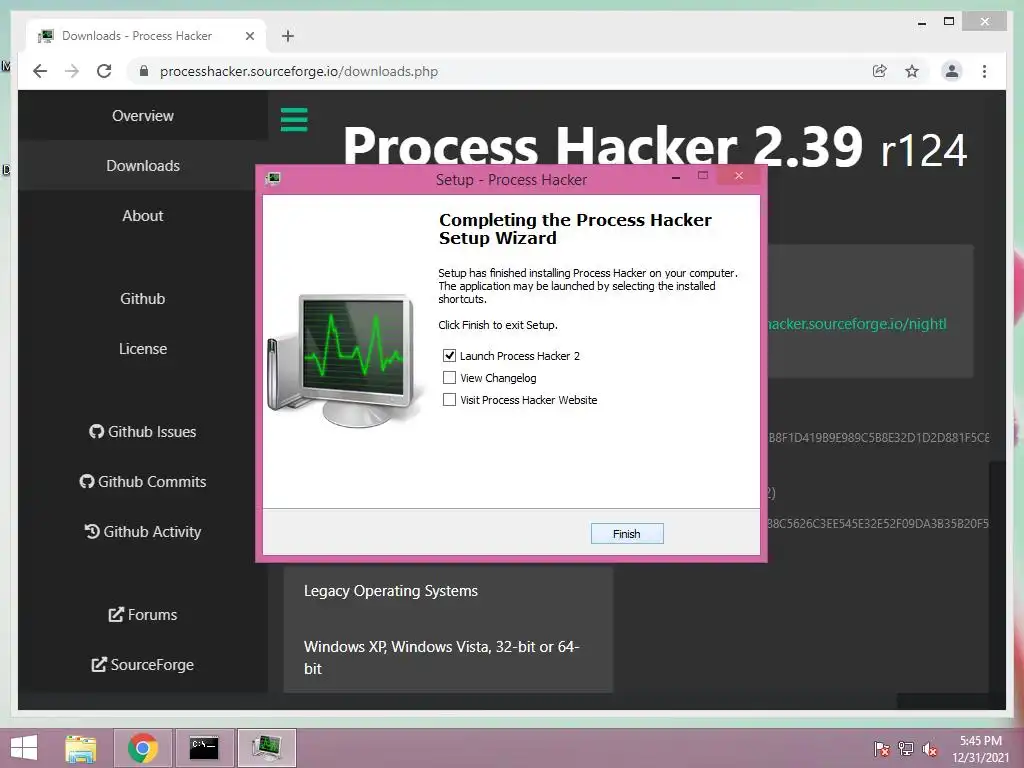1024x768 pixels.
Task: Open the green hamburger menu icon
Action: click(294, 120)
